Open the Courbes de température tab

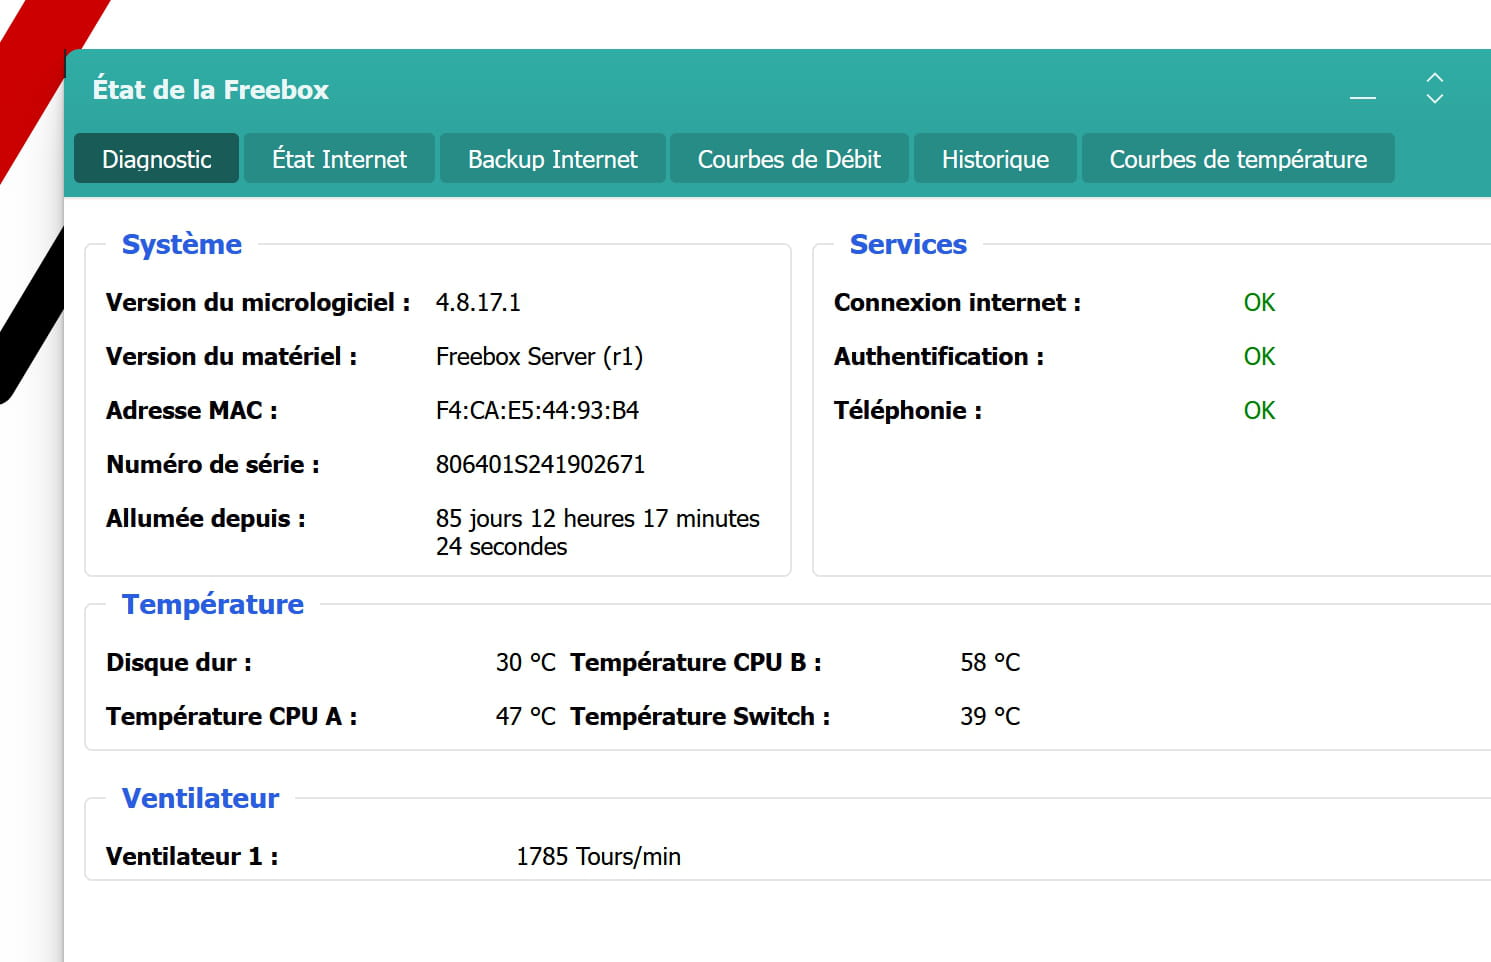1238,159
